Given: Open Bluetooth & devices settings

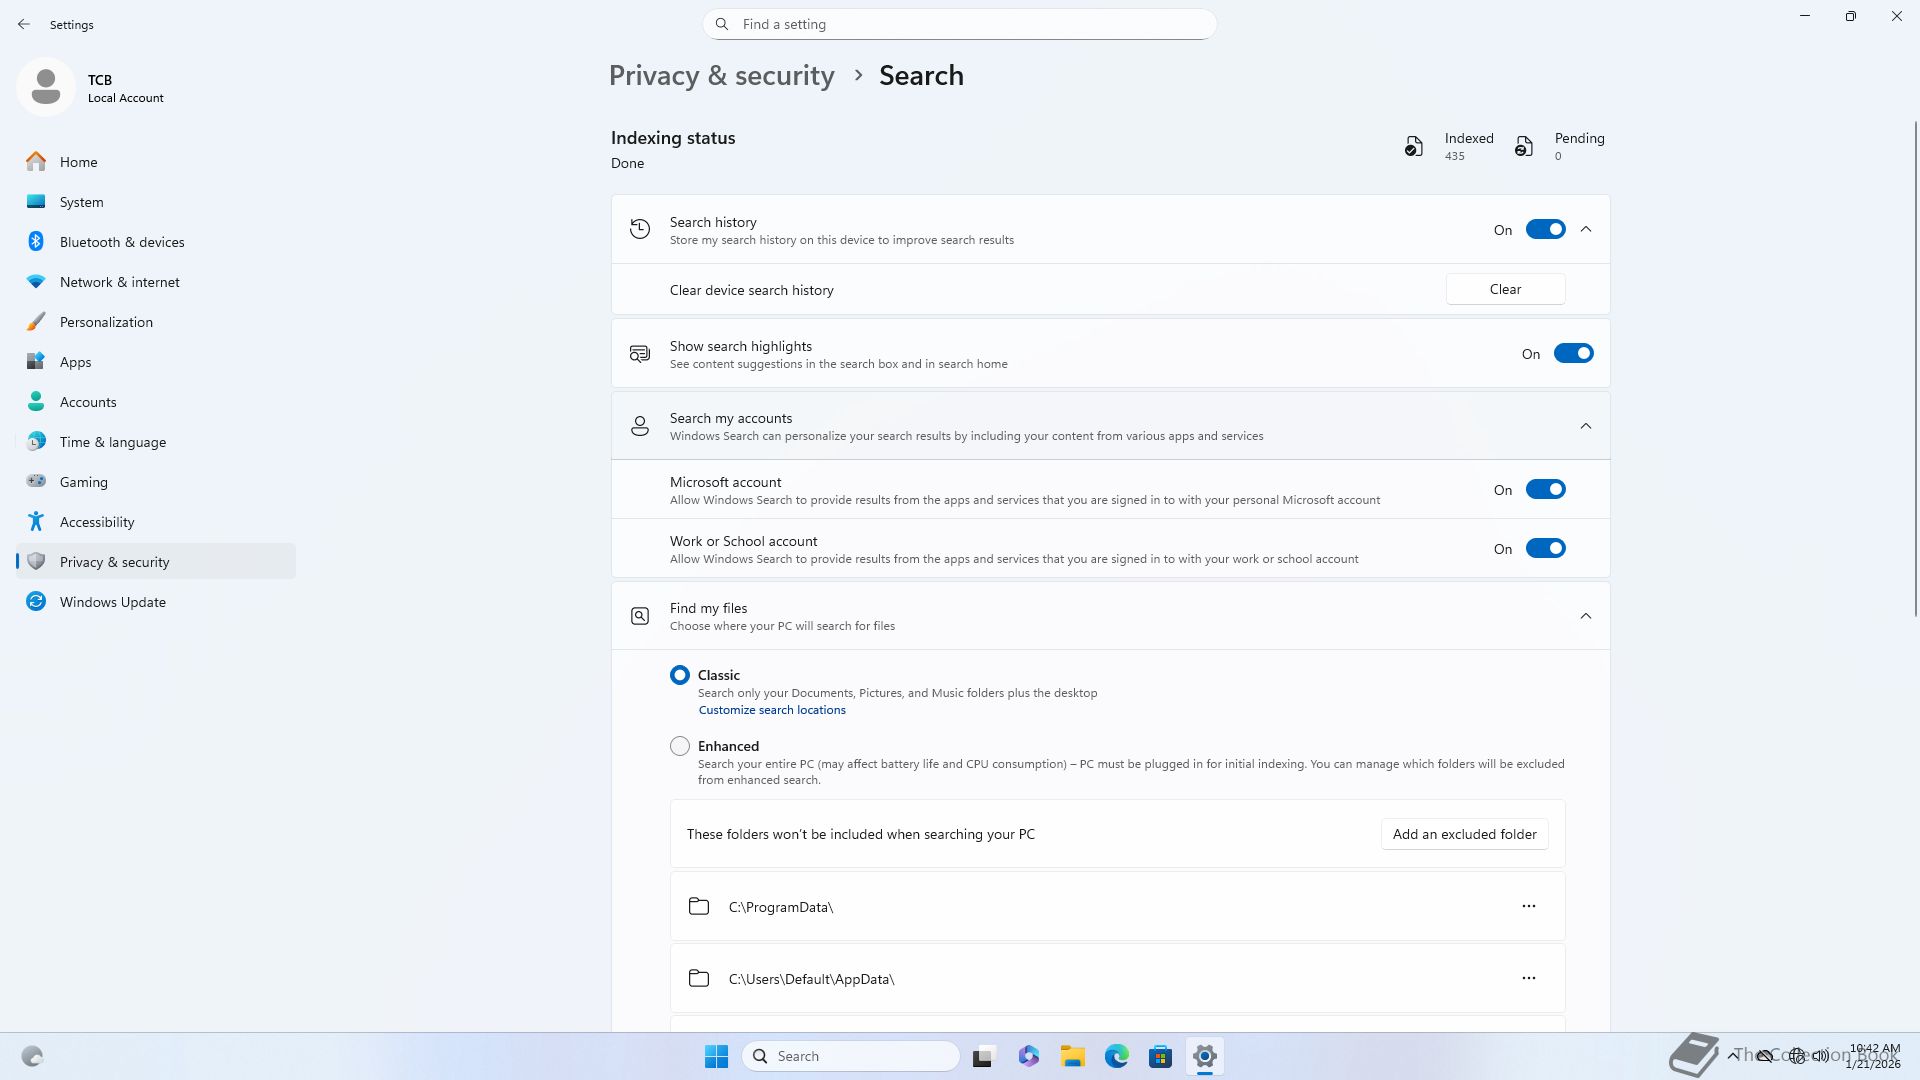Looking at the screenshot, I should [x=121, y=242].
